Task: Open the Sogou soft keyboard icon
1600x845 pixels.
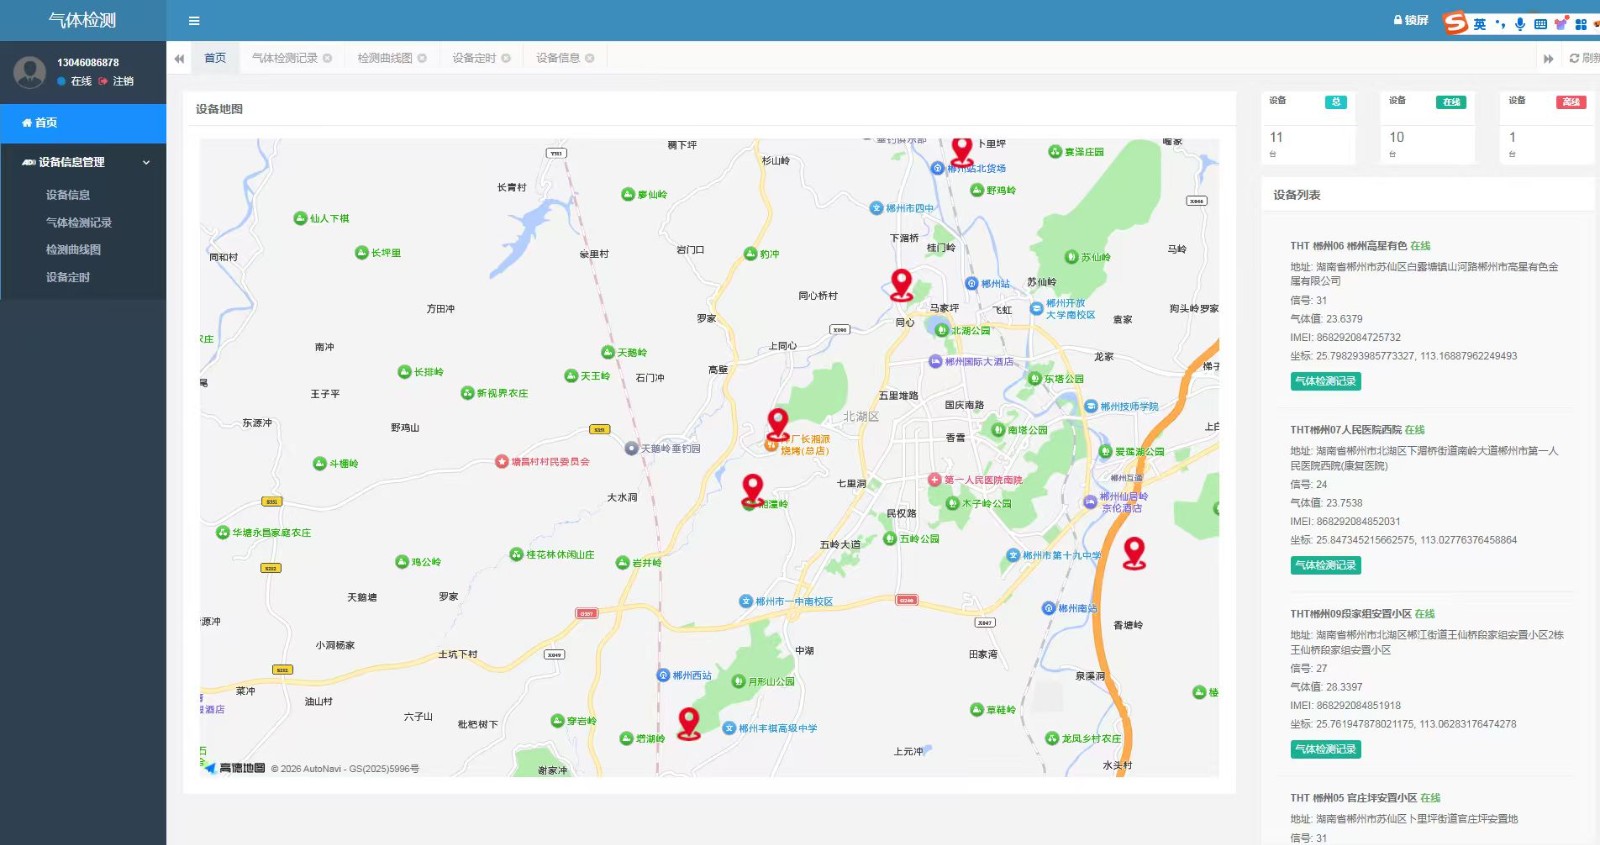Action: [x=1540, y=24]
